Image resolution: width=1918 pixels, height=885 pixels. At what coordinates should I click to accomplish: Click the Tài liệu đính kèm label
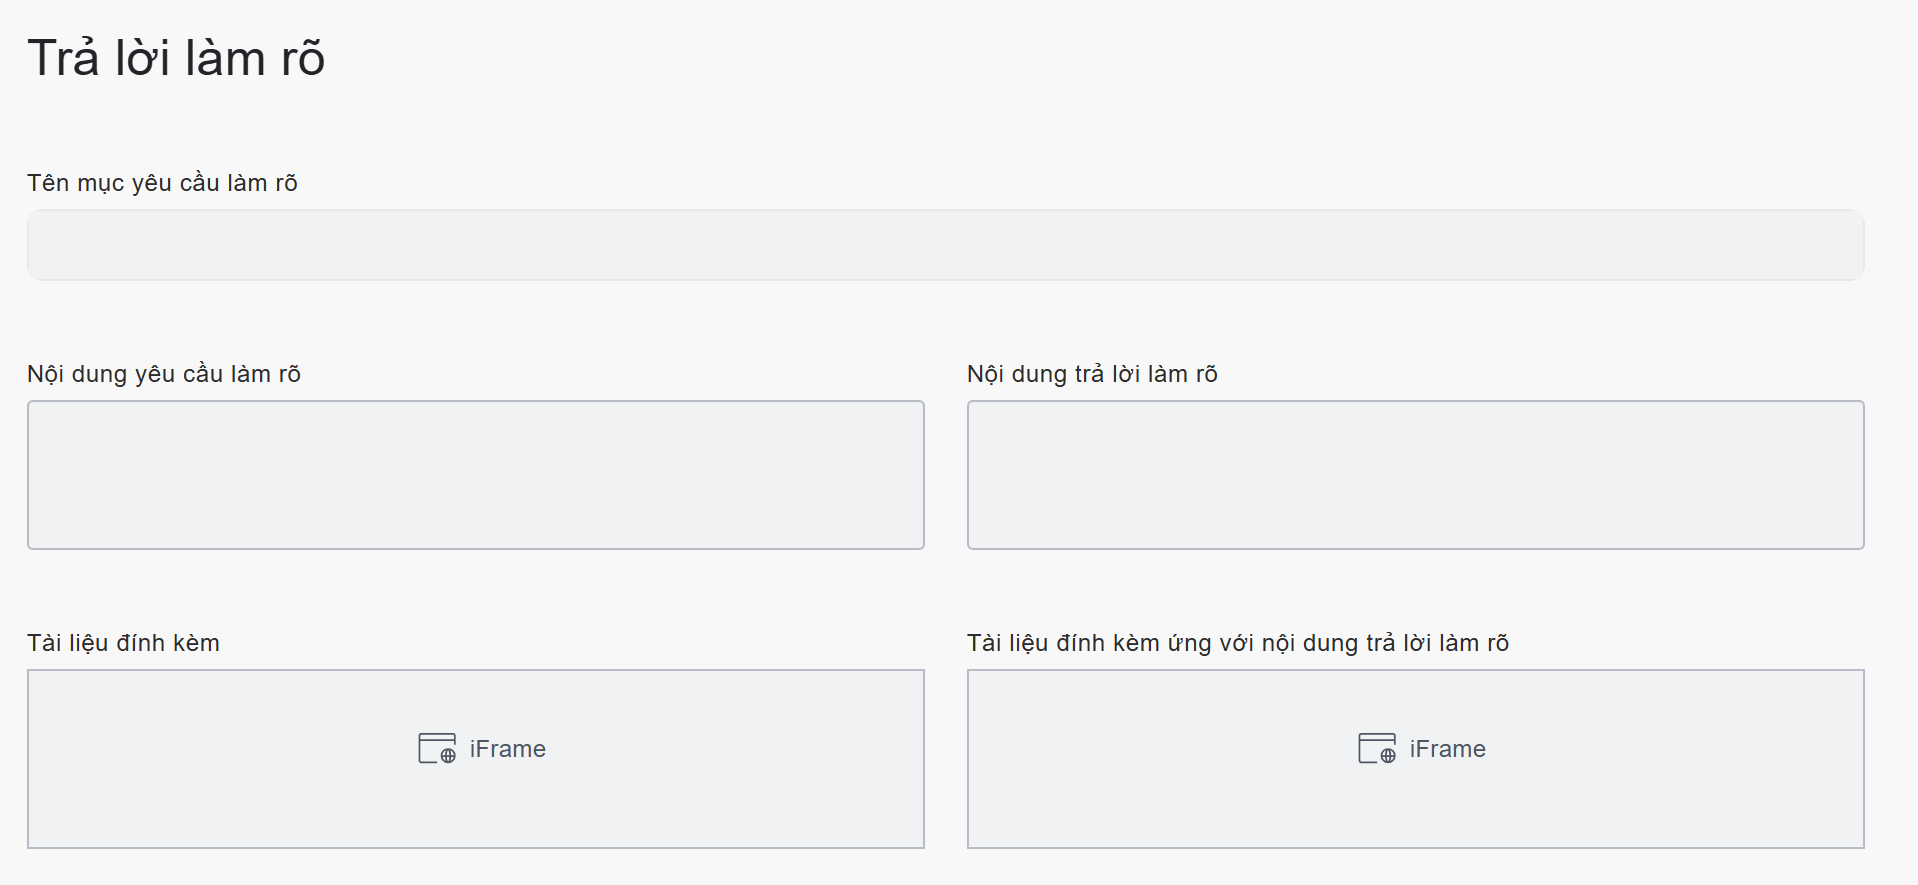coord(123,643)
